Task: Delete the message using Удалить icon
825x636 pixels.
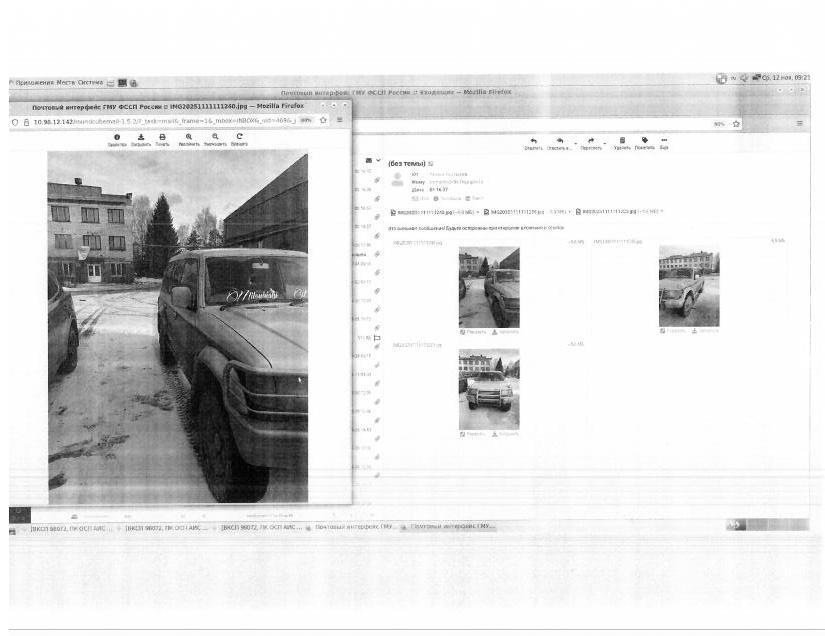Action: pyautogui.click(x=622, y=142)
